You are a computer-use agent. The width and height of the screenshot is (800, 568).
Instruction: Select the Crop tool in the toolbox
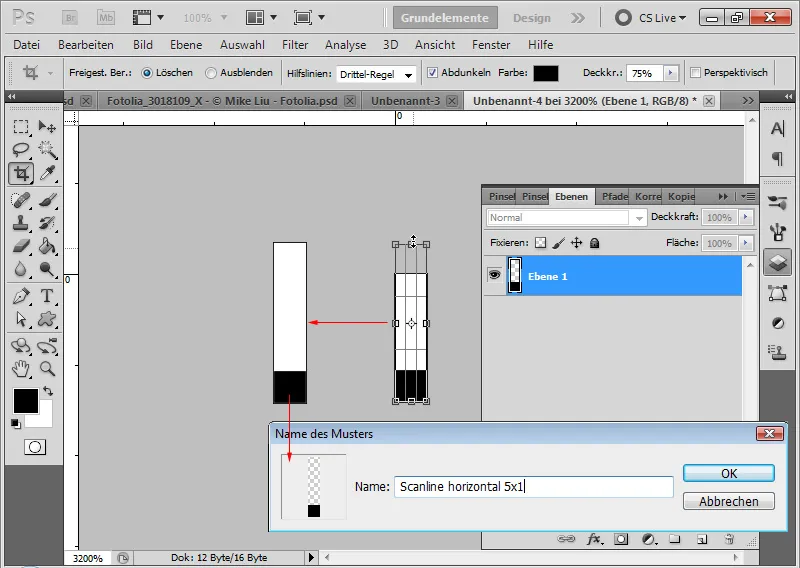point(21,174)
